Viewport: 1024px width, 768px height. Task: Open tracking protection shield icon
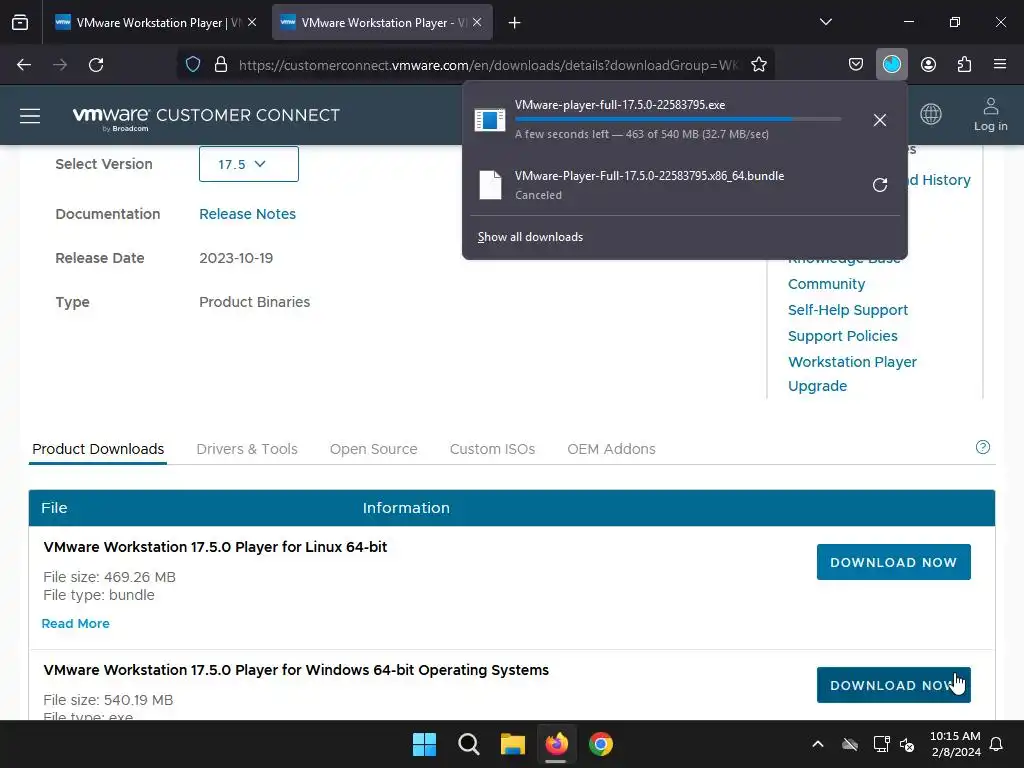(x=193, y=65)
